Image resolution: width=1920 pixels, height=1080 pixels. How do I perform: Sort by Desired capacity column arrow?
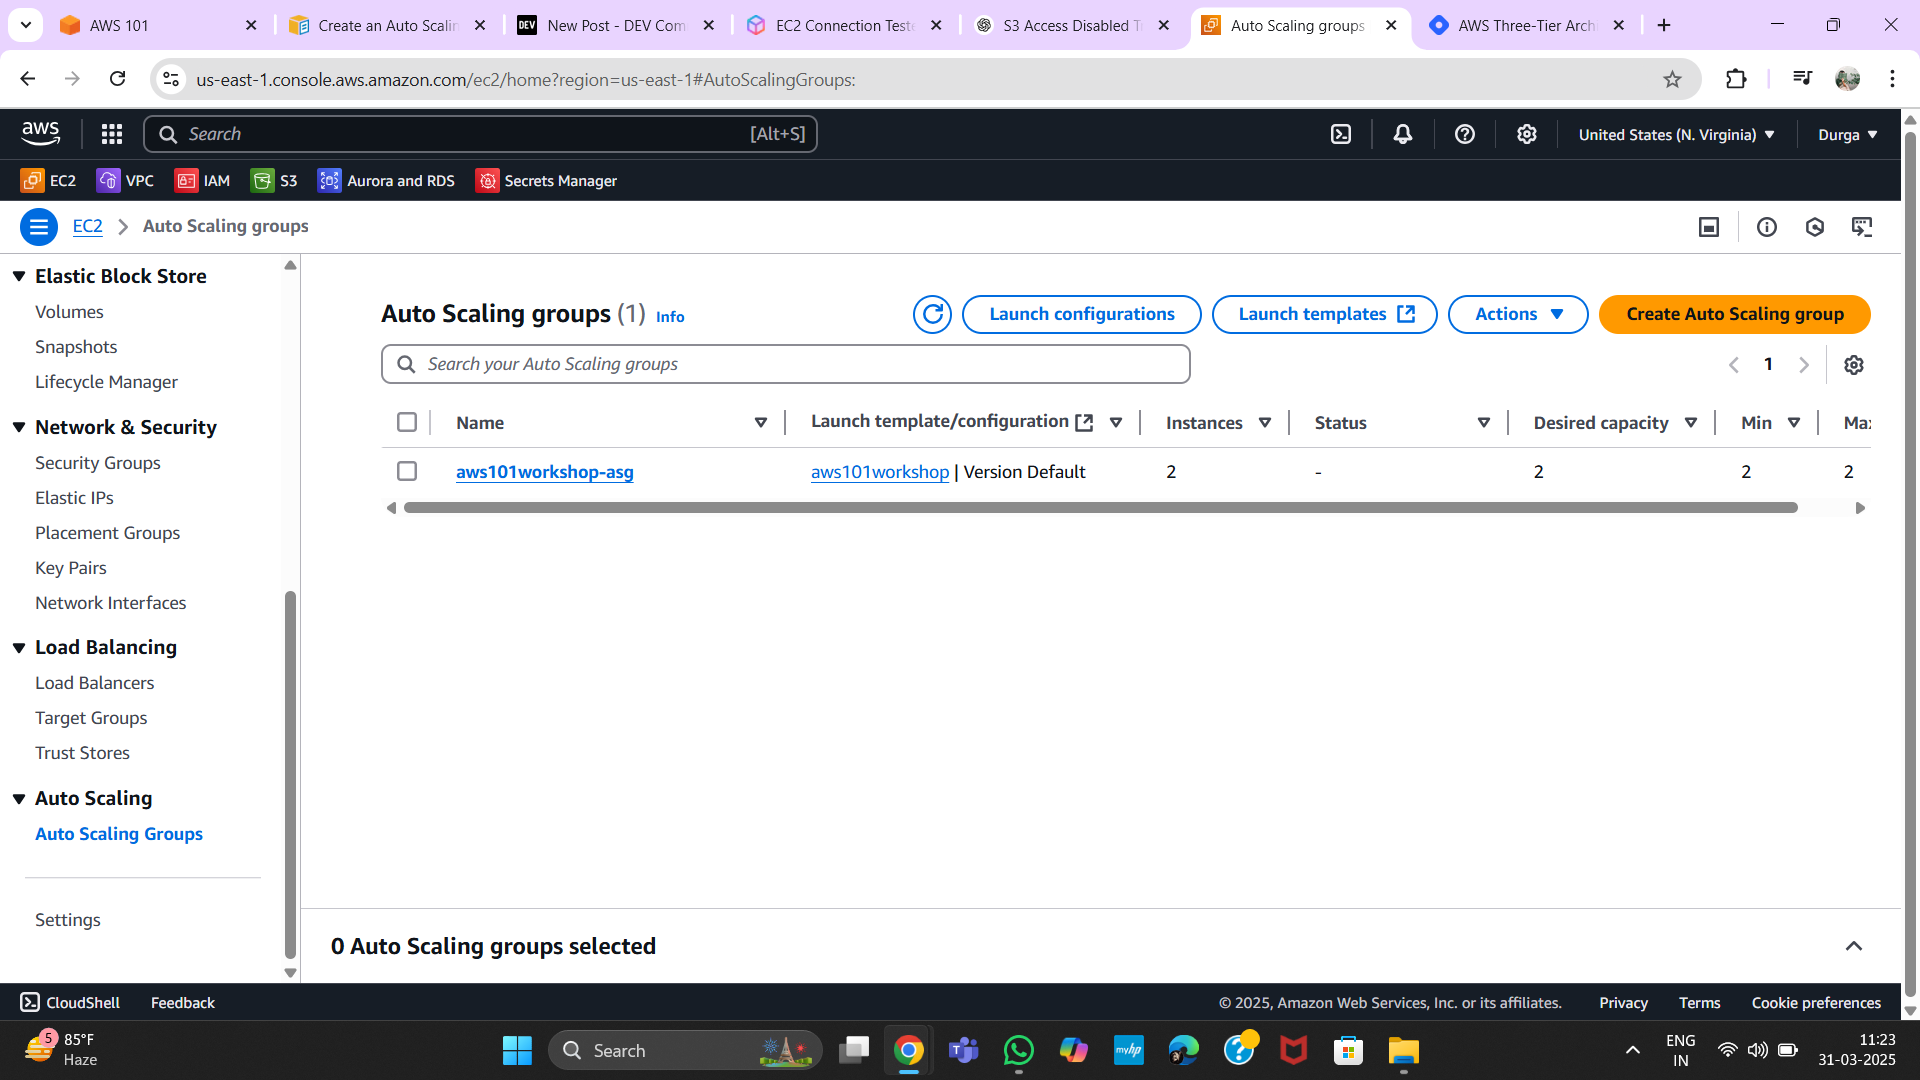(x=1691, y=423)
